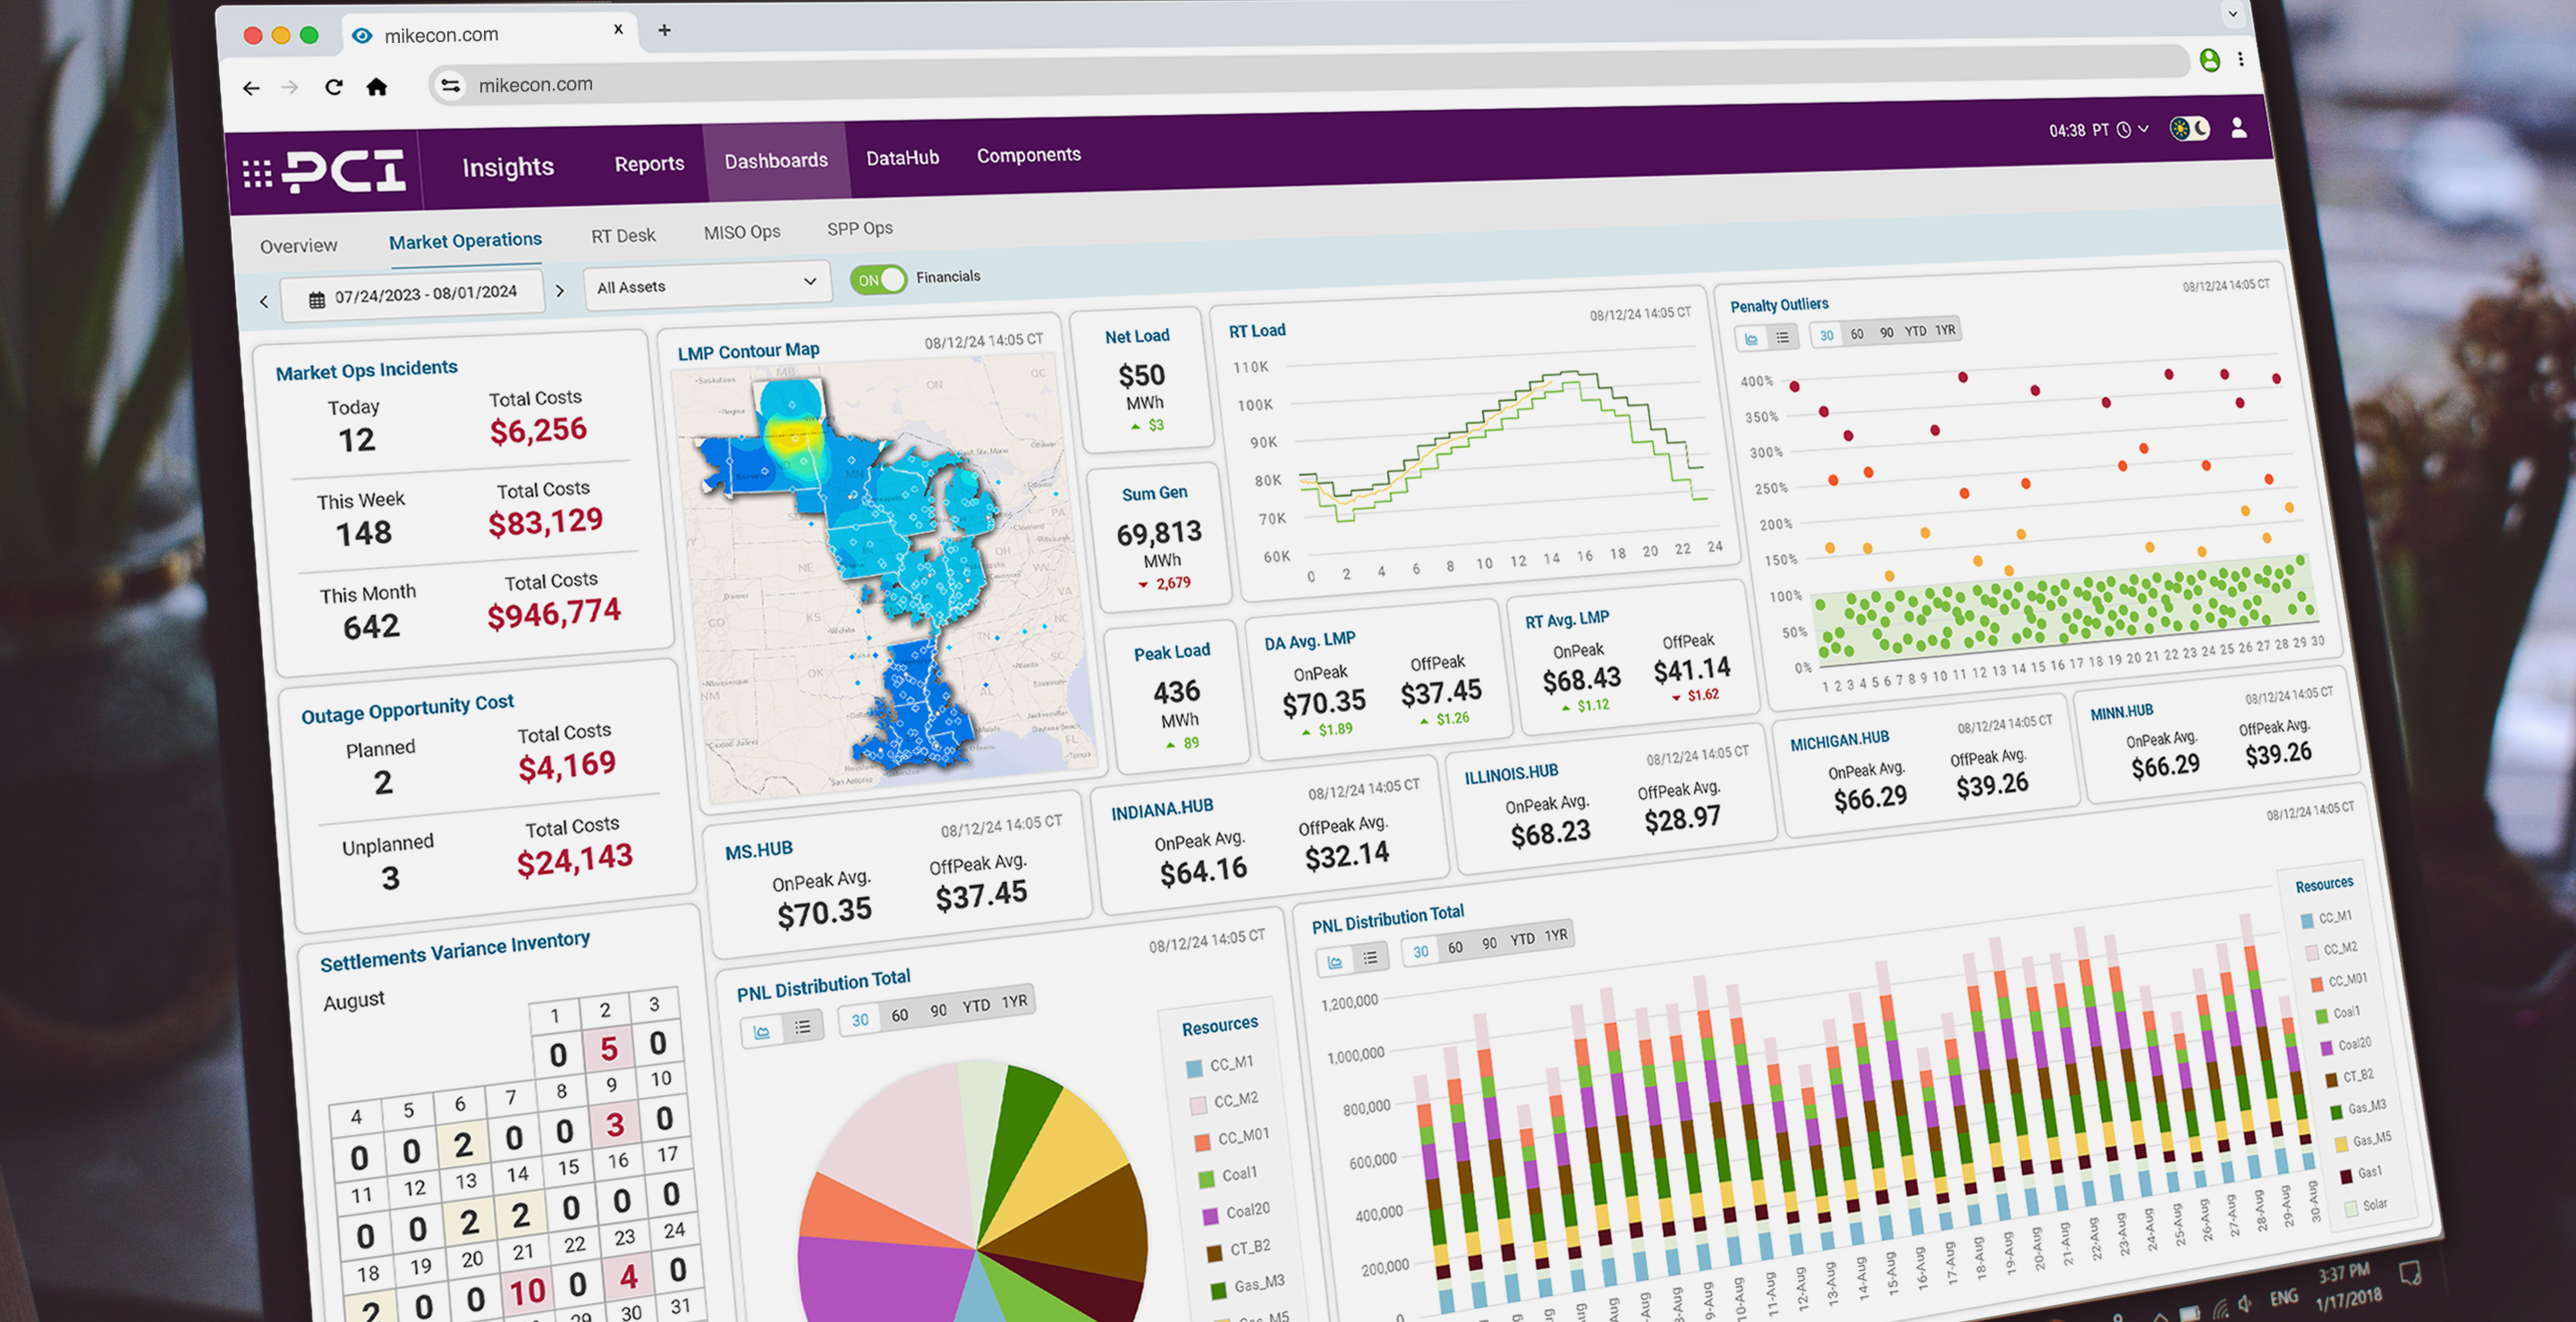Turn off the Financials toggle
Screen dimensions: 2576x1322
coord(878,280)
